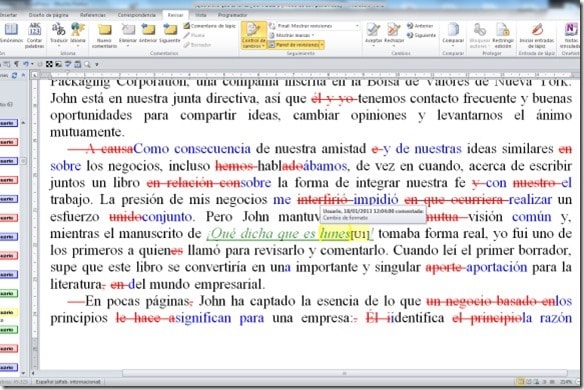Click the Español language status bar indicator

coord(68,382)
